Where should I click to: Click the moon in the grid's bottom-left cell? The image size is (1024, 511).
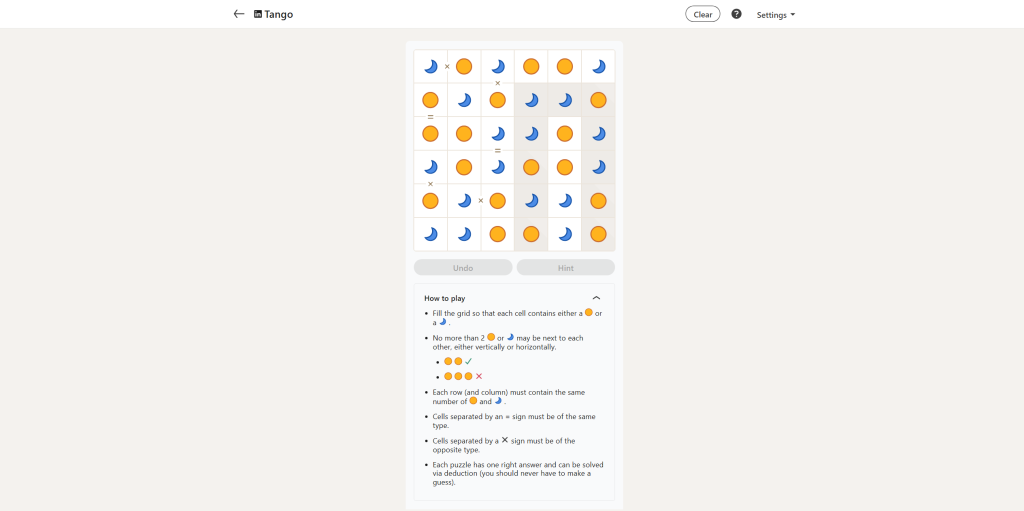pos(431,234)
